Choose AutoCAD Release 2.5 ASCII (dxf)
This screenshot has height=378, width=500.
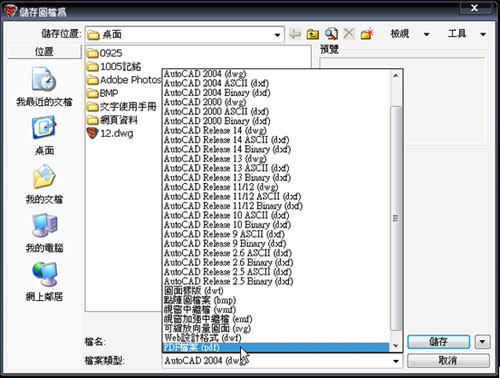point(276,272)
